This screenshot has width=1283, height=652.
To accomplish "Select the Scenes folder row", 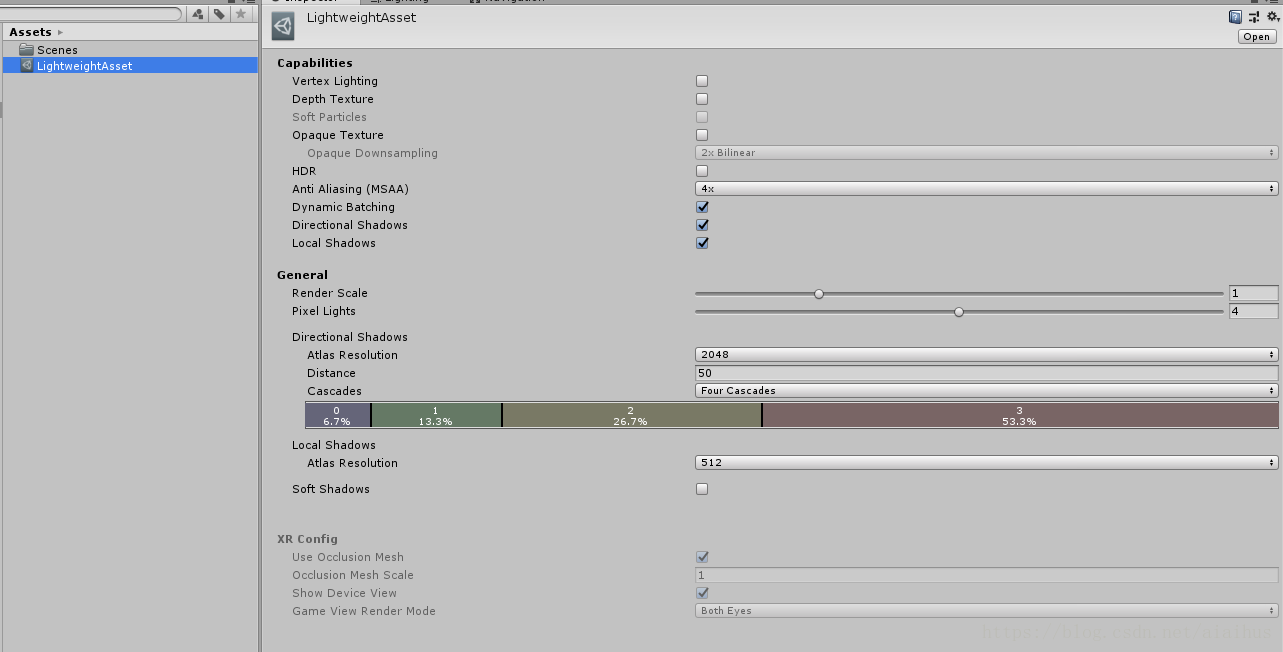I will [x=129, y=49].
